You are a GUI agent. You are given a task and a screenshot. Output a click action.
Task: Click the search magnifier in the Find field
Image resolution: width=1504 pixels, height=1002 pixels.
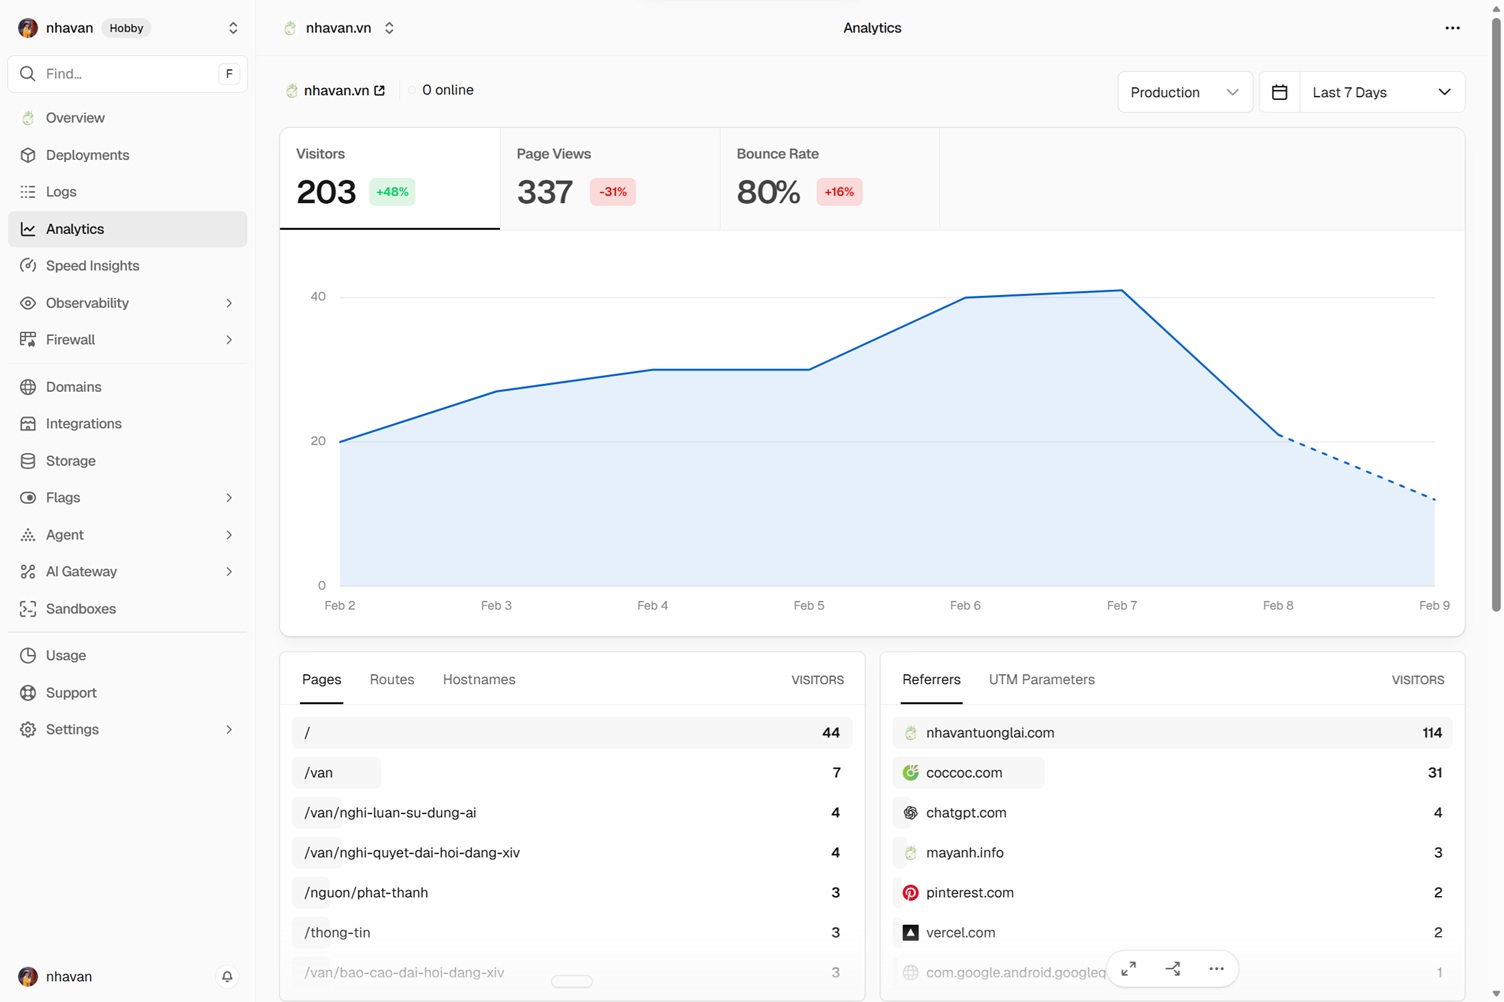[x=28, y=74]
